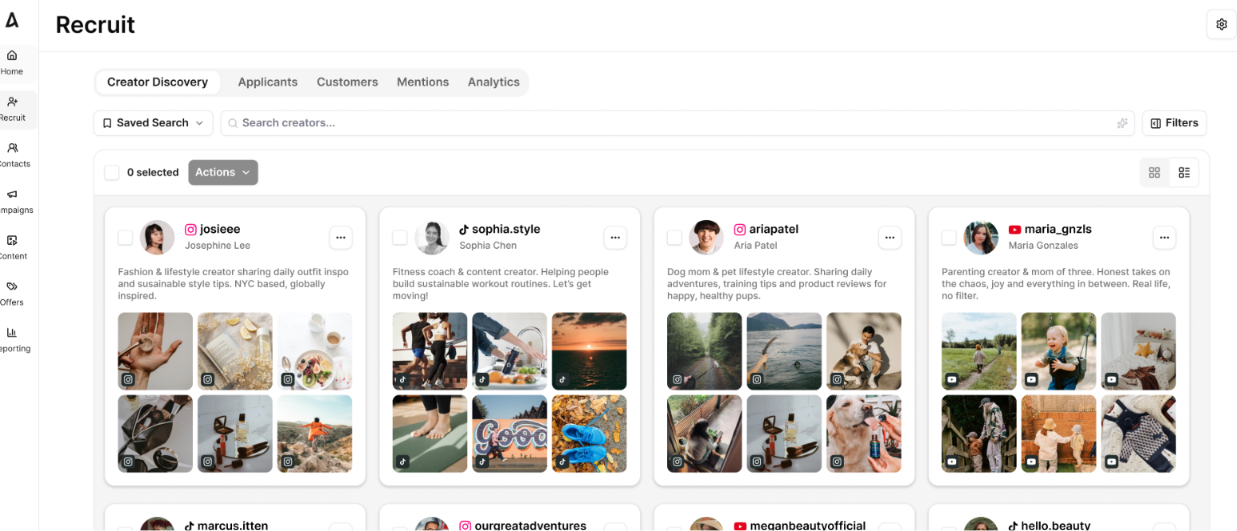The image size is (1237, 531).
Task: Open josieee's mountain hiker thumbnail
Action: pos(314,433)
